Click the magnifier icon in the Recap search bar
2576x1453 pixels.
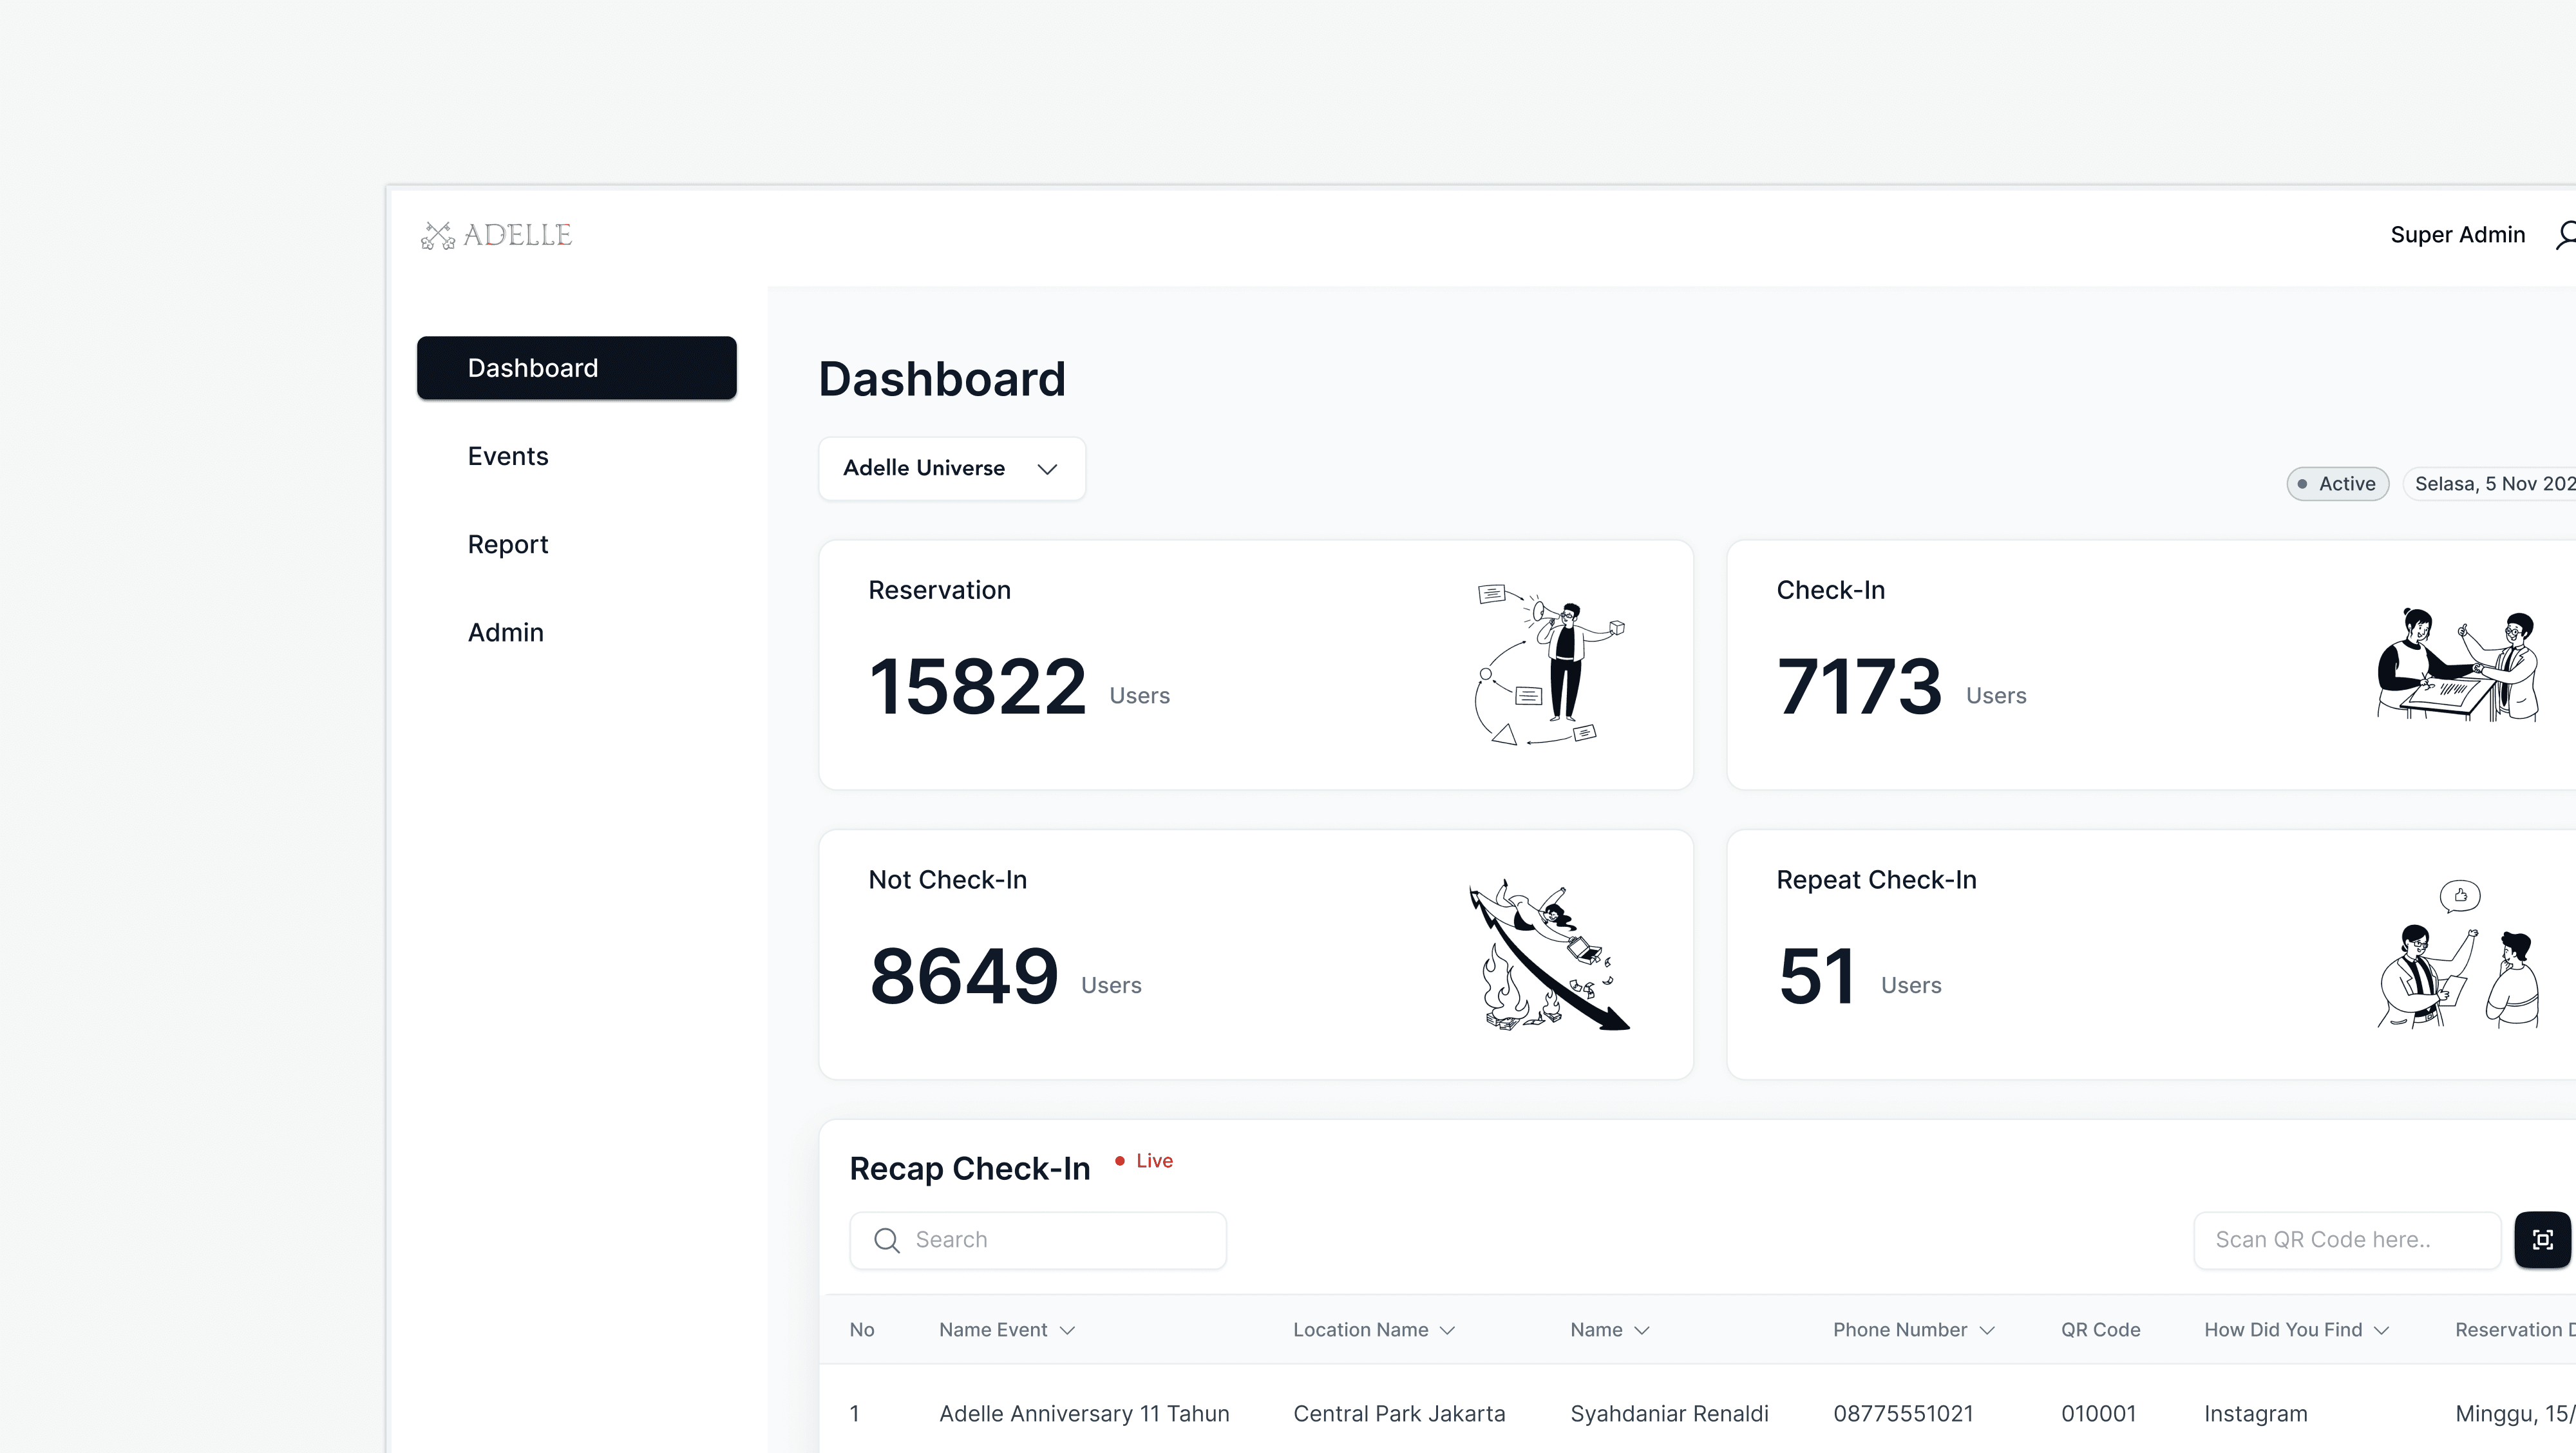(886, 1240)
